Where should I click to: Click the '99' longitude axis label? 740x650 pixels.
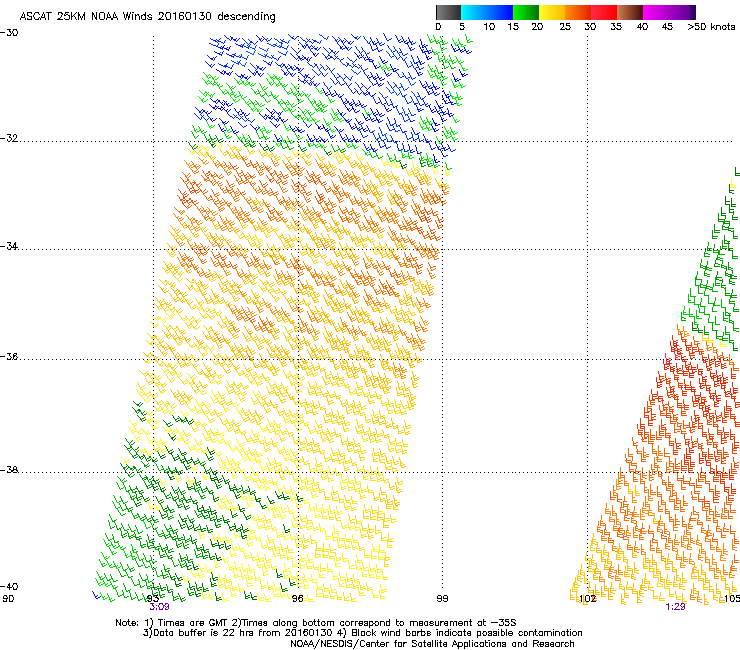point(442,599)
